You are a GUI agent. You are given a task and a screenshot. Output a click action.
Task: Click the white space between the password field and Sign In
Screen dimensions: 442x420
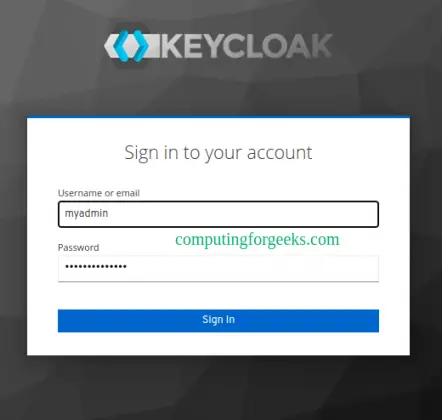[x=218, y=296]
